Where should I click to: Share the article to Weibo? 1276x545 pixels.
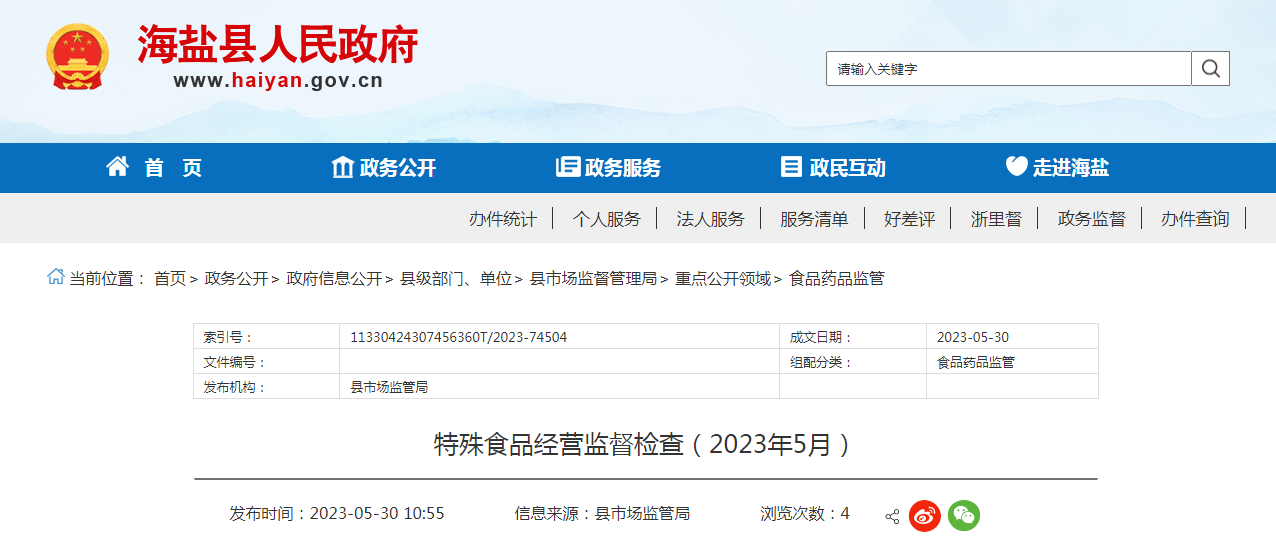925,515
